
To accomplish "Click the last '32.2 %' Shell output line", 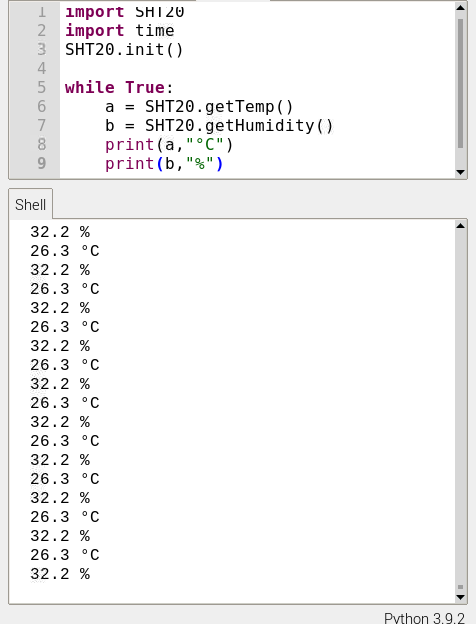I will click(60, 574).
